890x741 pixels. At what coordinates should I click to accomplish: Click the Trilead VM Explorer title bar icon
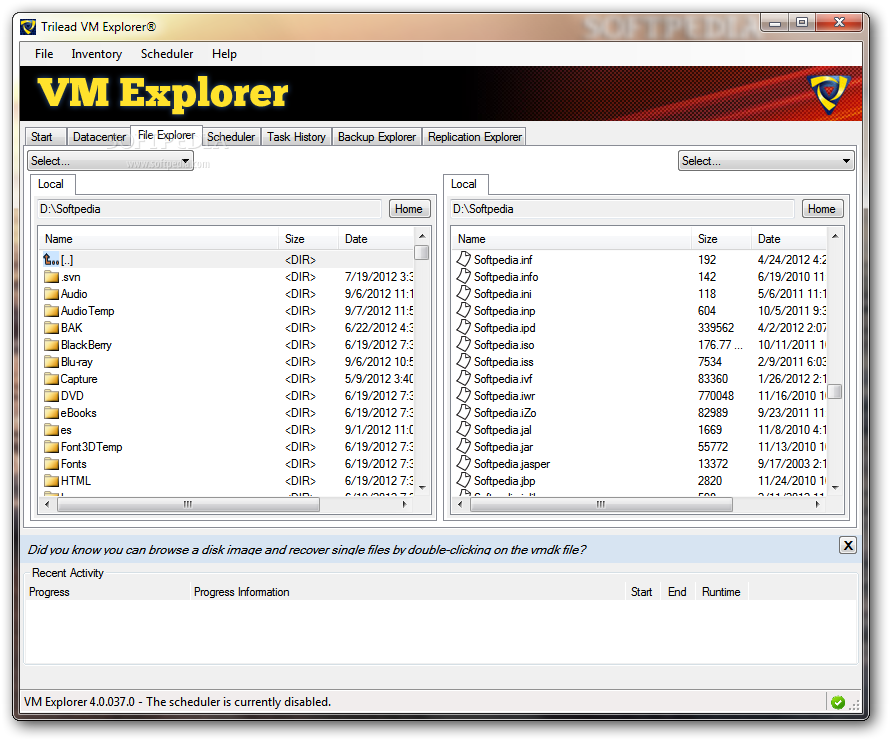pyautogui.click(x=28, y=27)
